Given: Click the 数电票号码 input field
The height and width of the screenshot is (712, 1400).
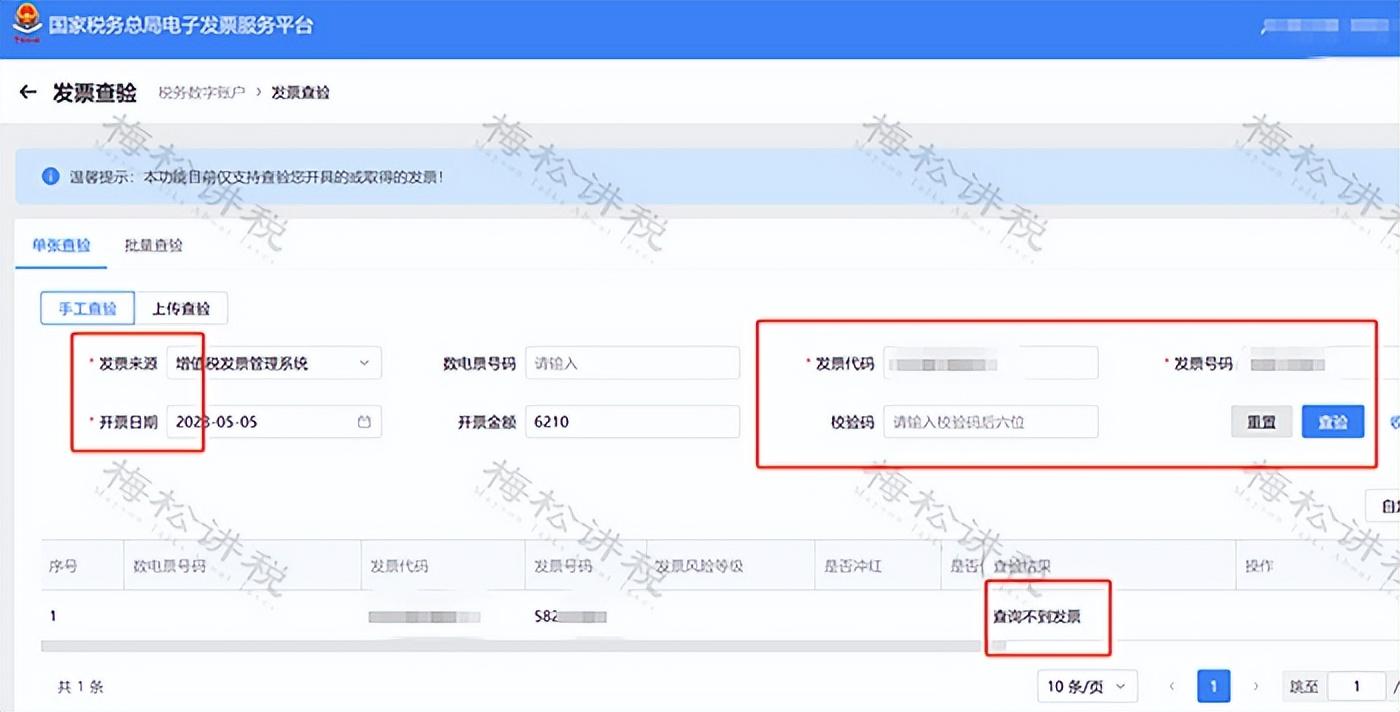Looking at the screenshot, I should pos(632,363).
